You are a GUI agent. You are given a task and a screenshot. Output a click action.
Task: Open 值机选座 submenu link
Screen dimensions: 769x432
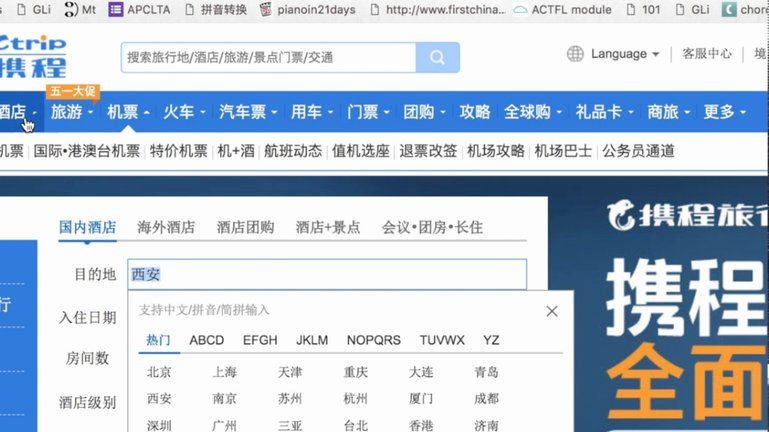[x=360, y=151]
